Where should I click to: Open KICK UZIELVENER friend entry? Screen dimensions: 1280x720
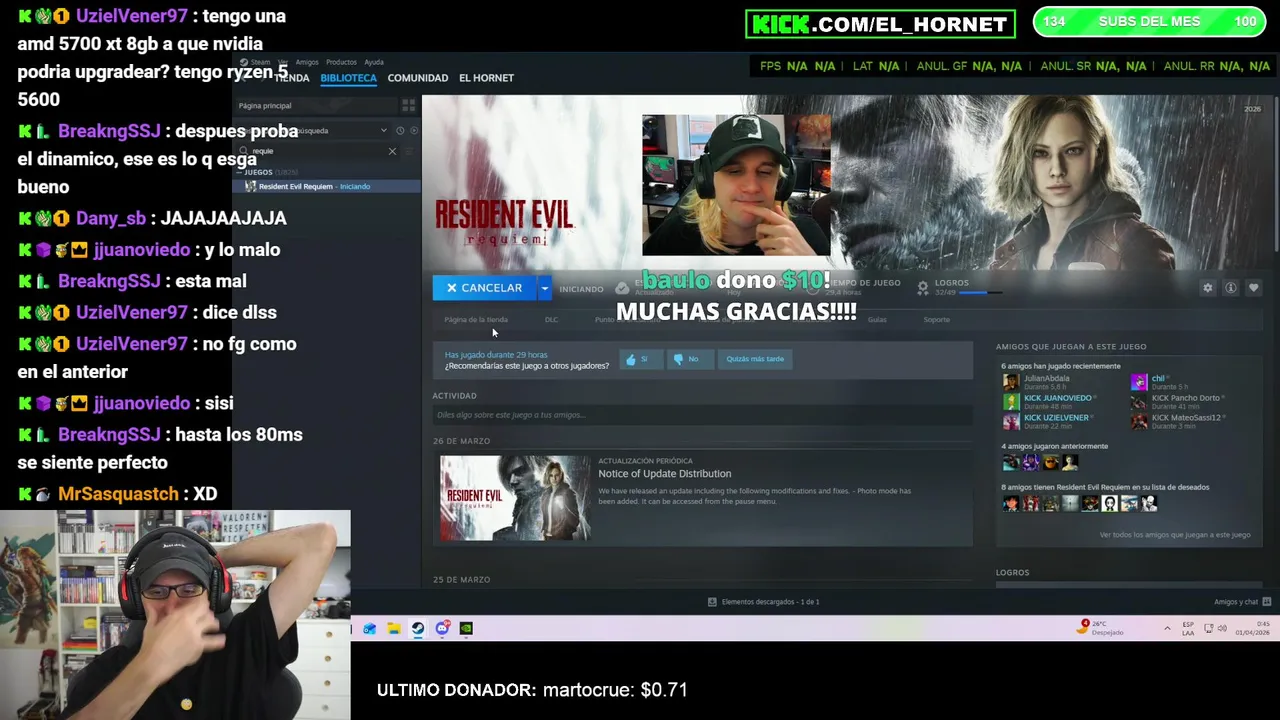(x=1048, y=421)
